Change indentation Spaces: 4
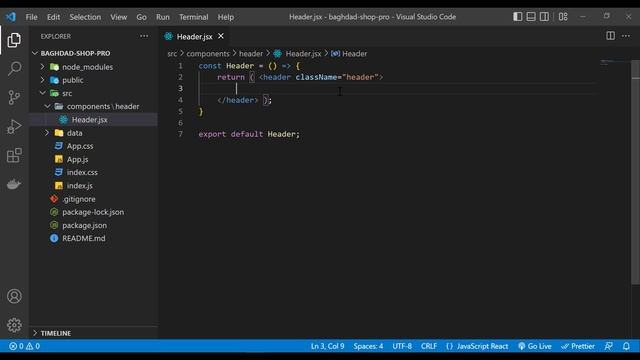This screenshot has width=640, height=360. 368,346
